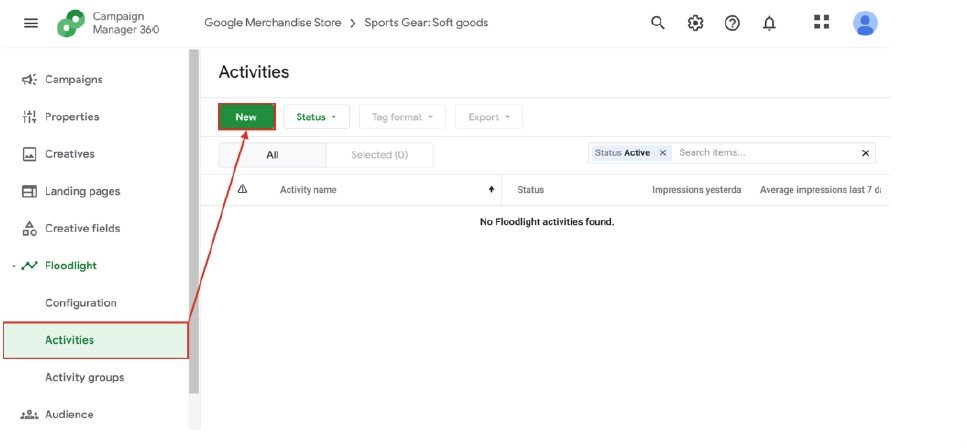Open Activity groups under Floodlight
The height and width of the screenshot is (448, 967).
(84, 377)
